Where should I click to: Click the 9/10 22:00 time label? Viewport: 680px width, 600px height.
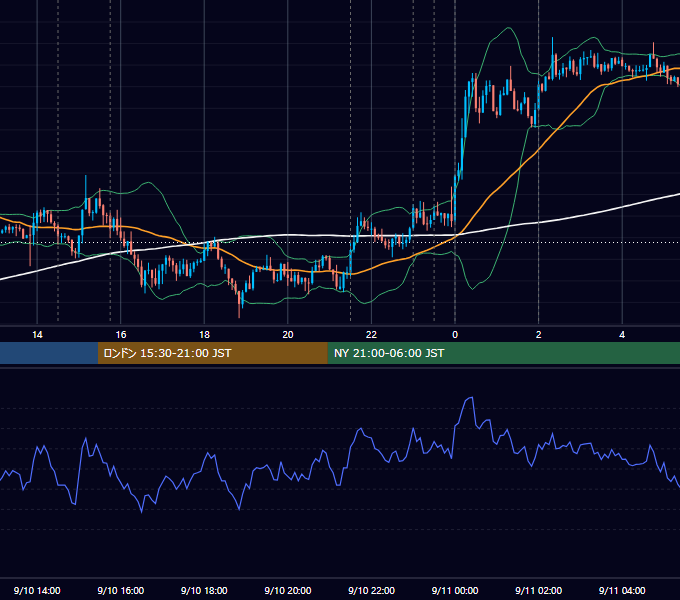coord(371,590)
